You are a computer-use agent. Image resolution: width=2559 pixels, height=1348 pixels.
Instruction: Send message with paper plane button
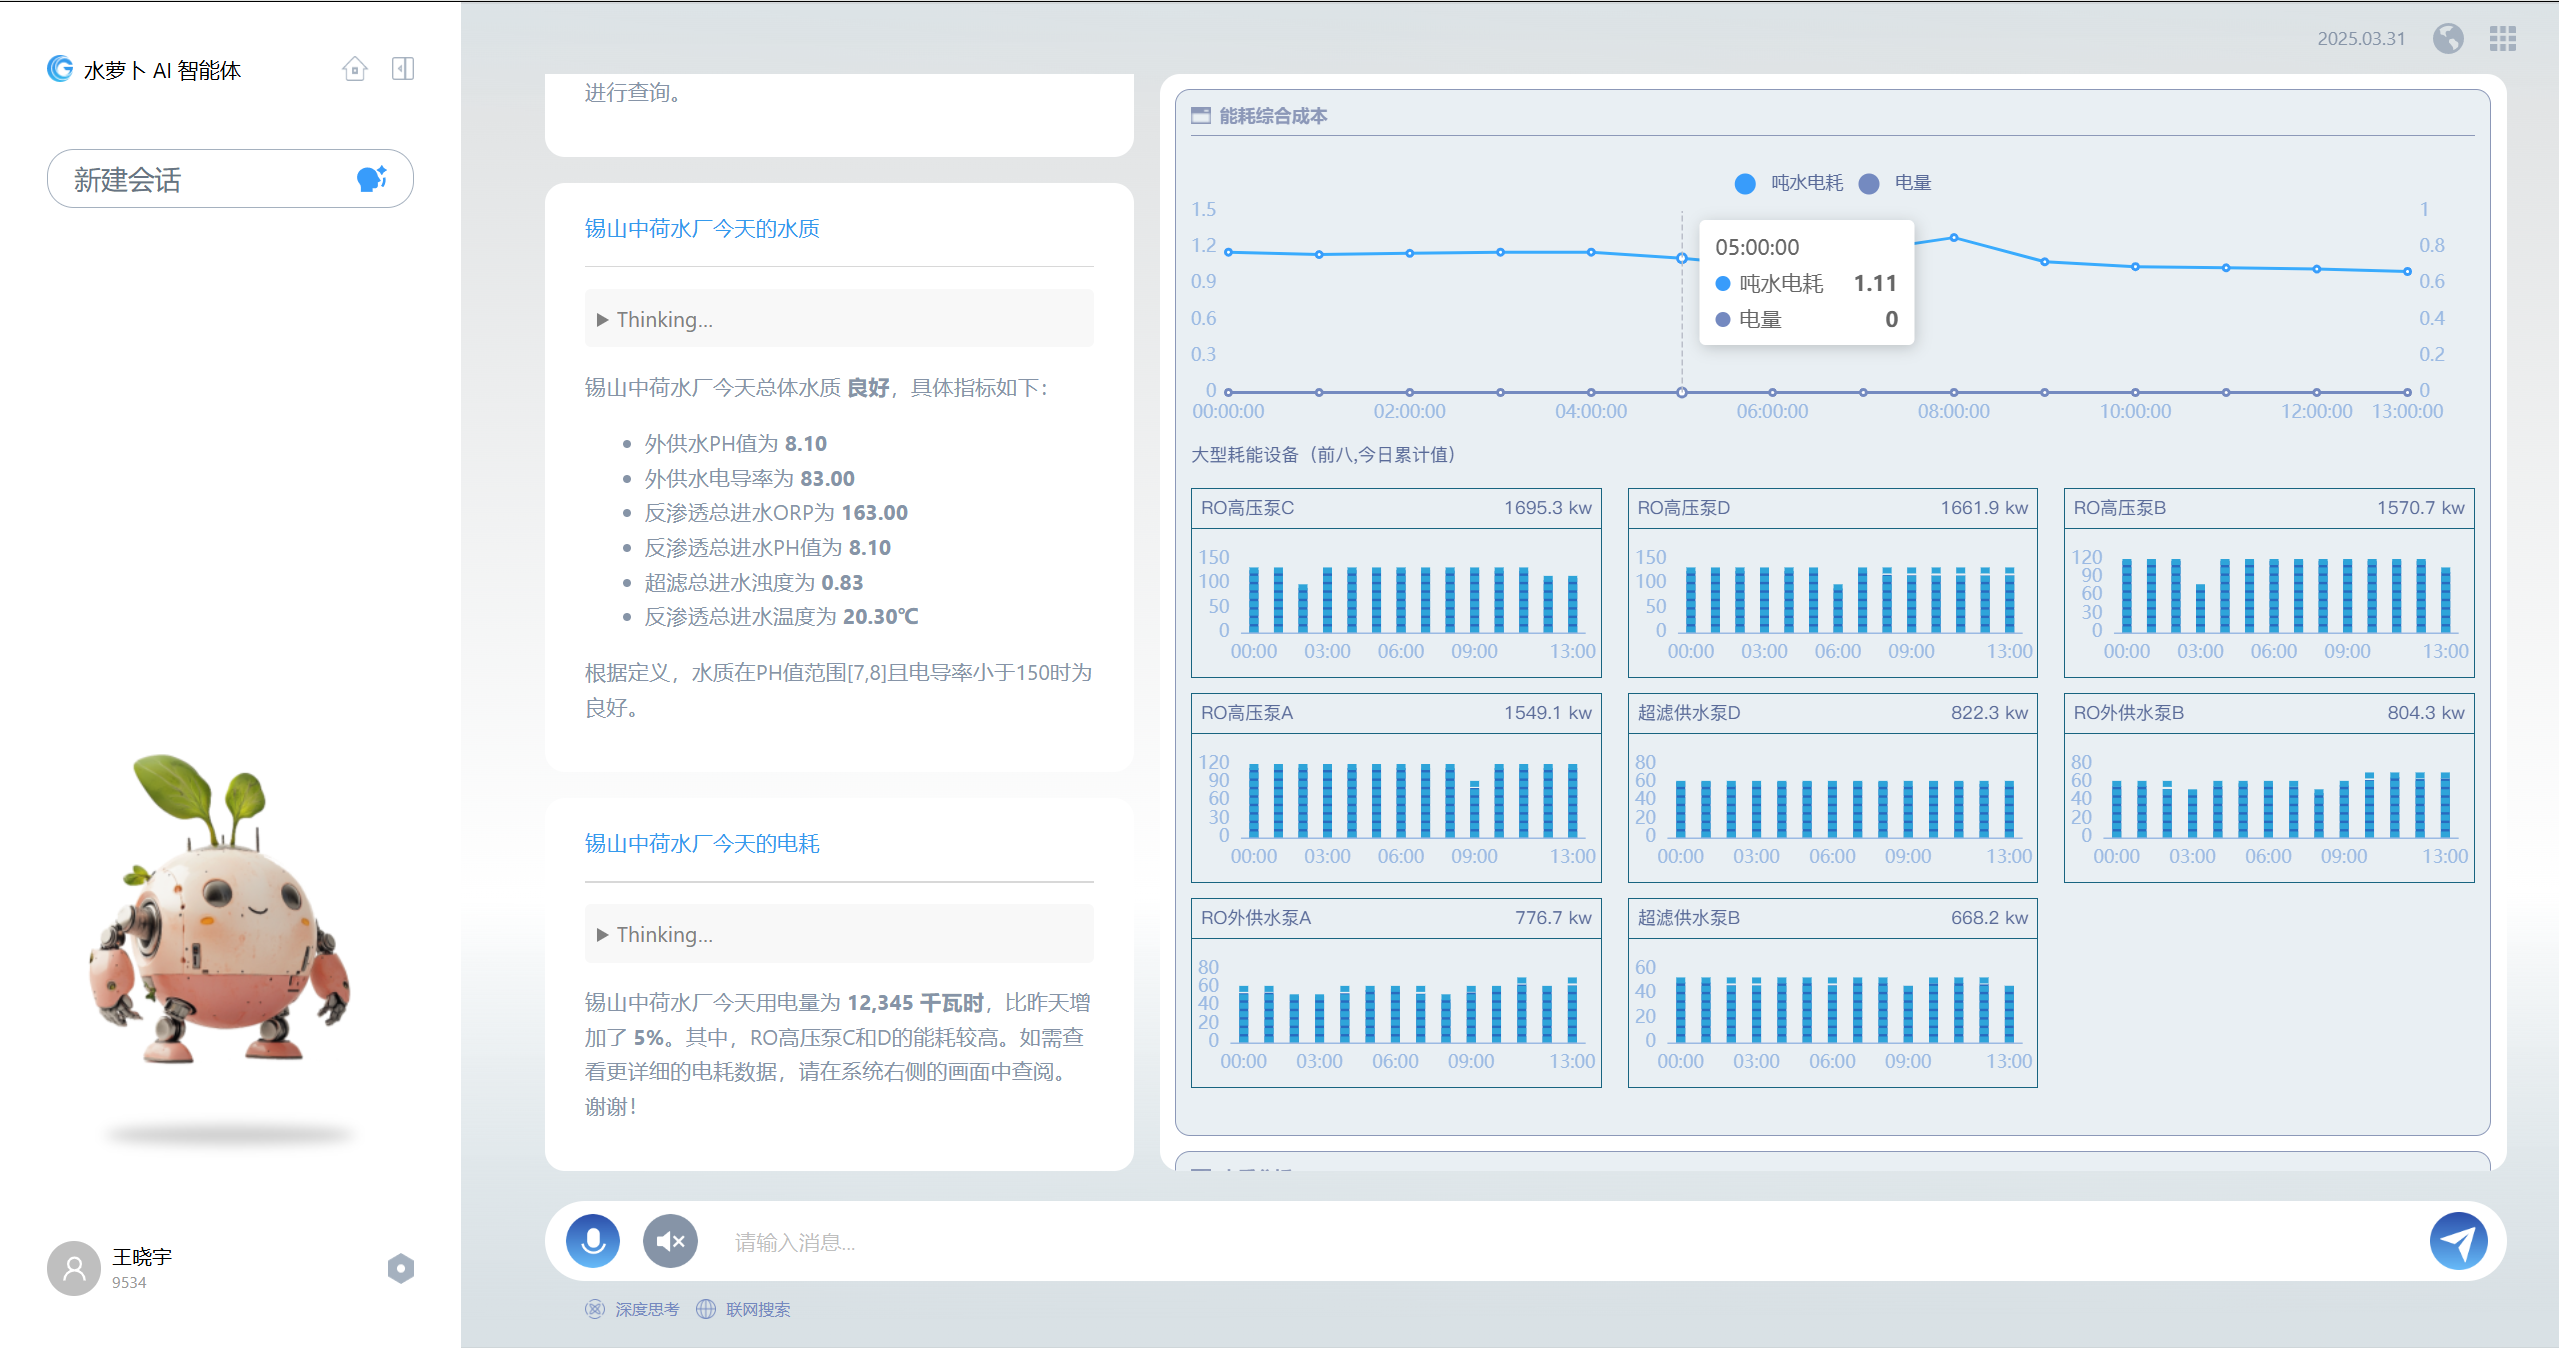coord(2458,1241)
